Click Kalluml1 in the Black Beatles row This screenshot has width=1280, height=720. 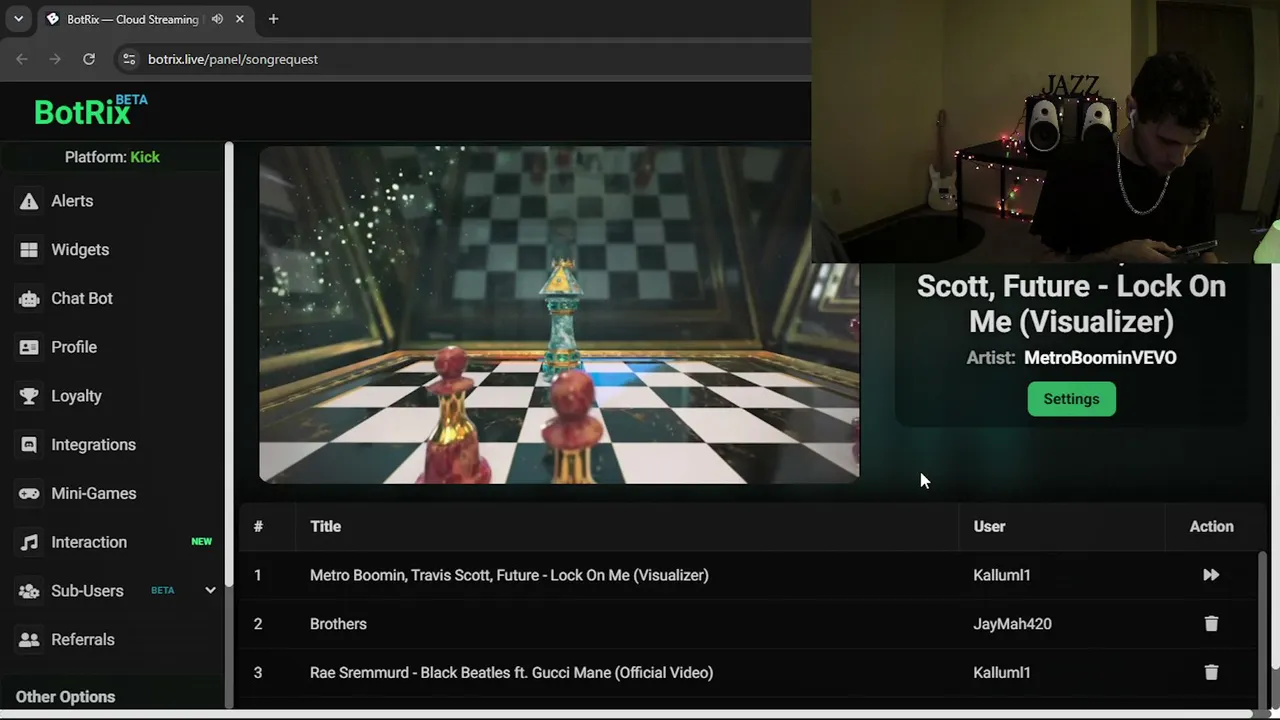[1001, 673]
